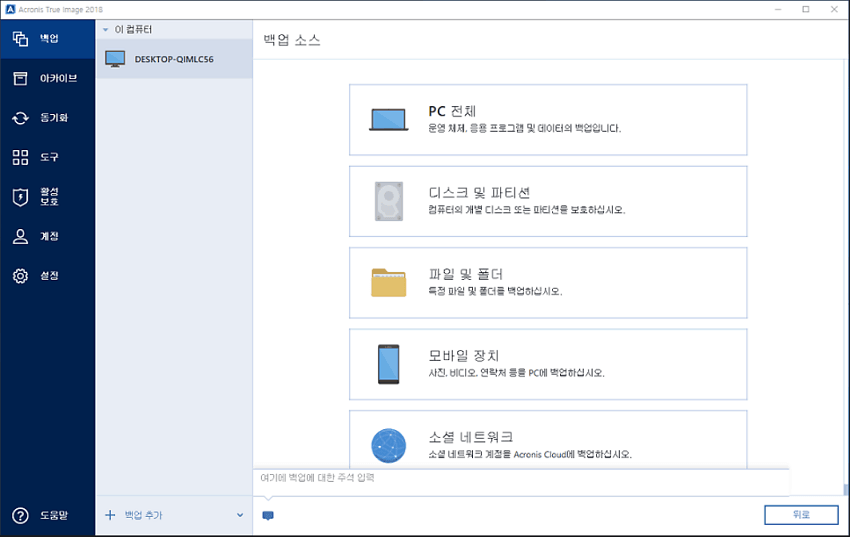Switch to the 계정 menu label
850x537 pixels.
tap(49, 236)
